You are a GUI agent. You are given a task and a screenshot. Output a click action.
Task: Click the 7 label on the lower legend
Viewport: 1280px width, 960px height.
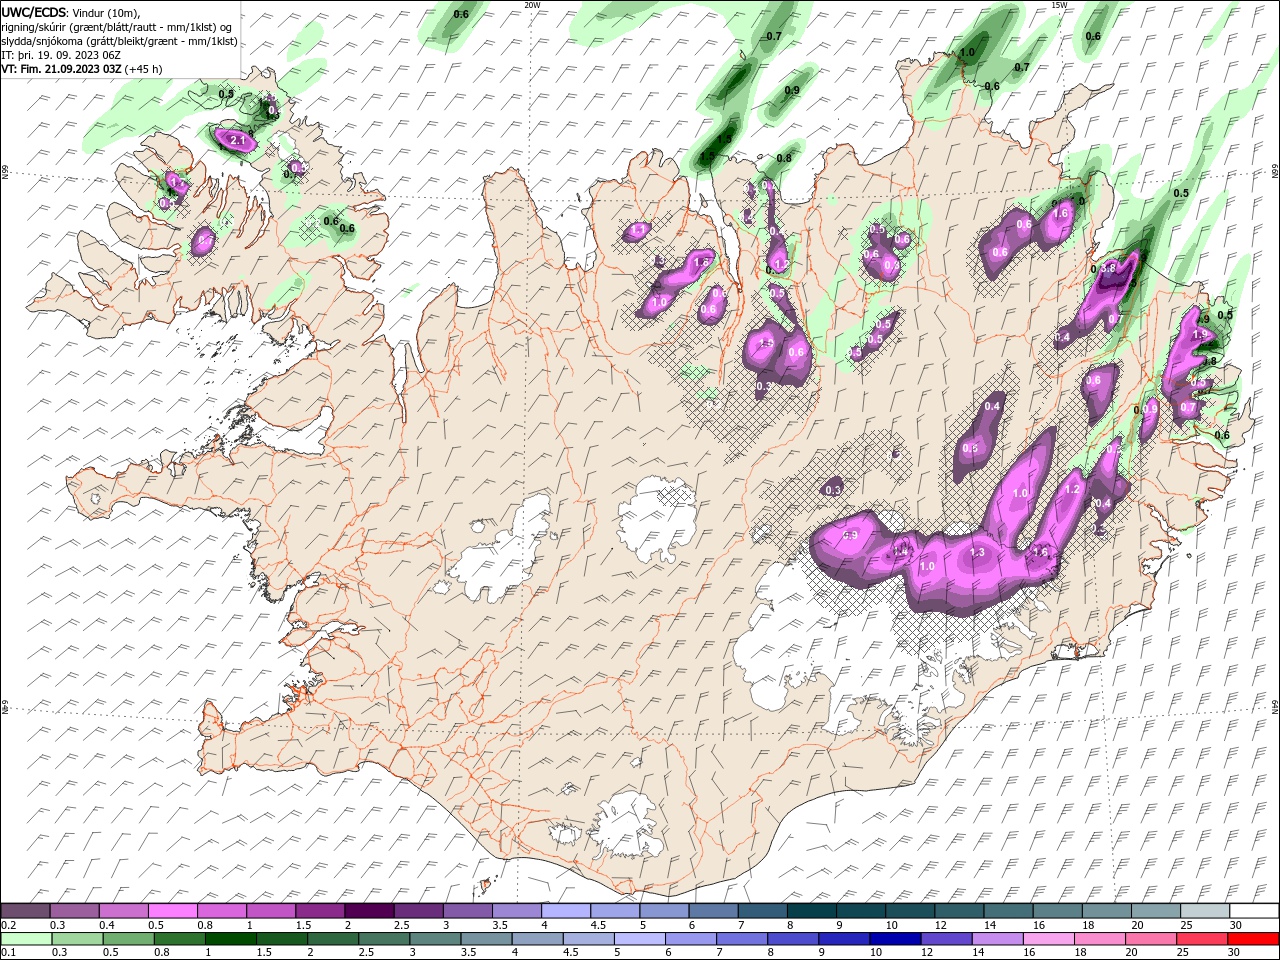click(x=719, y=952)
